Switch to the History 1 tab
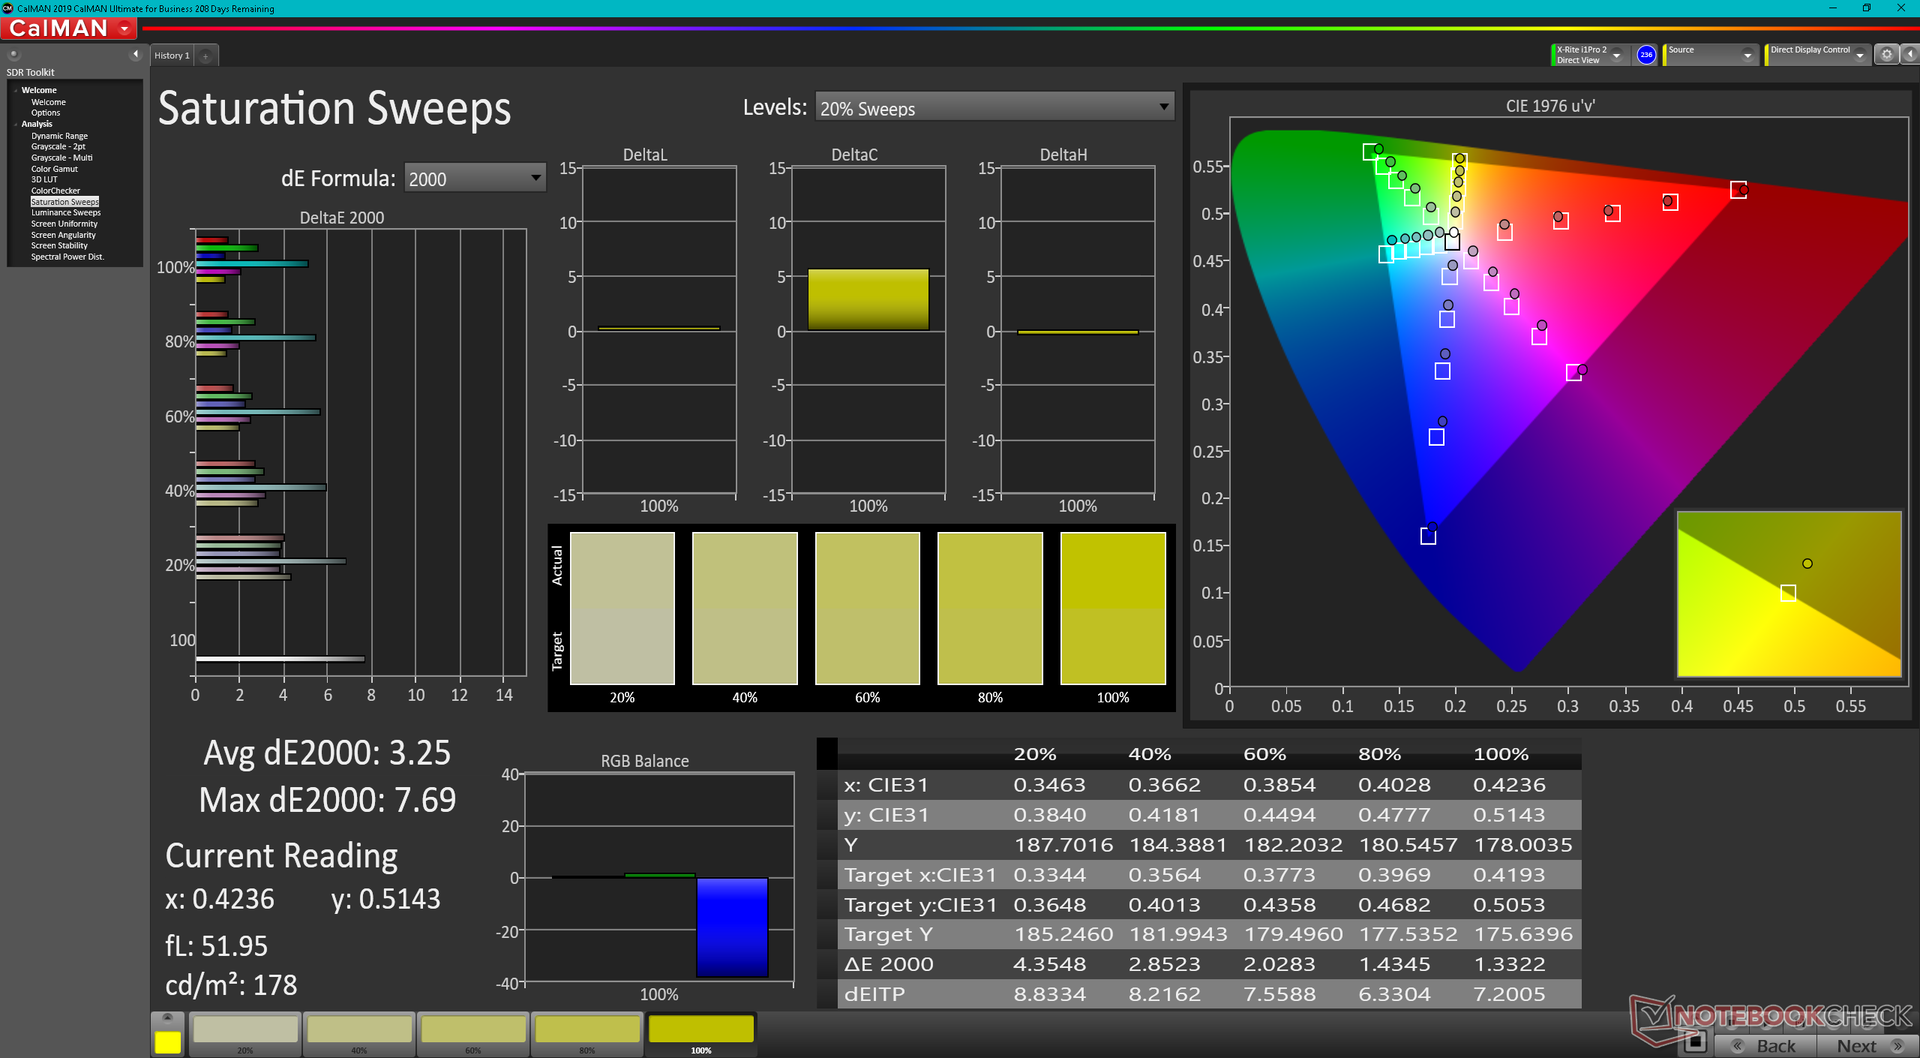This screenshot has height=1058, width=1920. (x=172, y=56)
